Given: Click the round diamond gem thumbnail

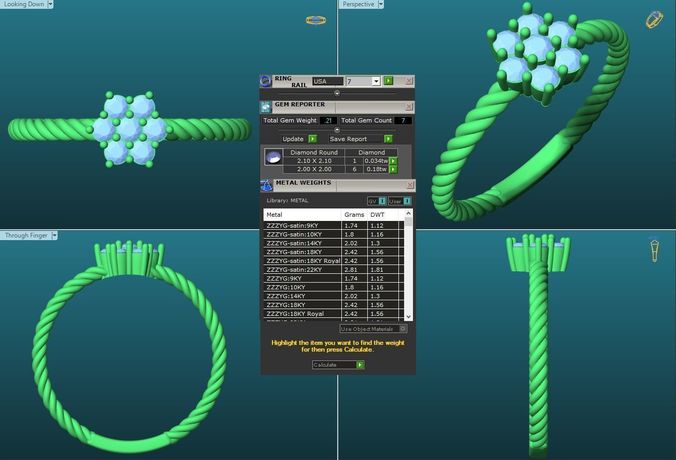Looking at the screenshot, I should [273, 157].
